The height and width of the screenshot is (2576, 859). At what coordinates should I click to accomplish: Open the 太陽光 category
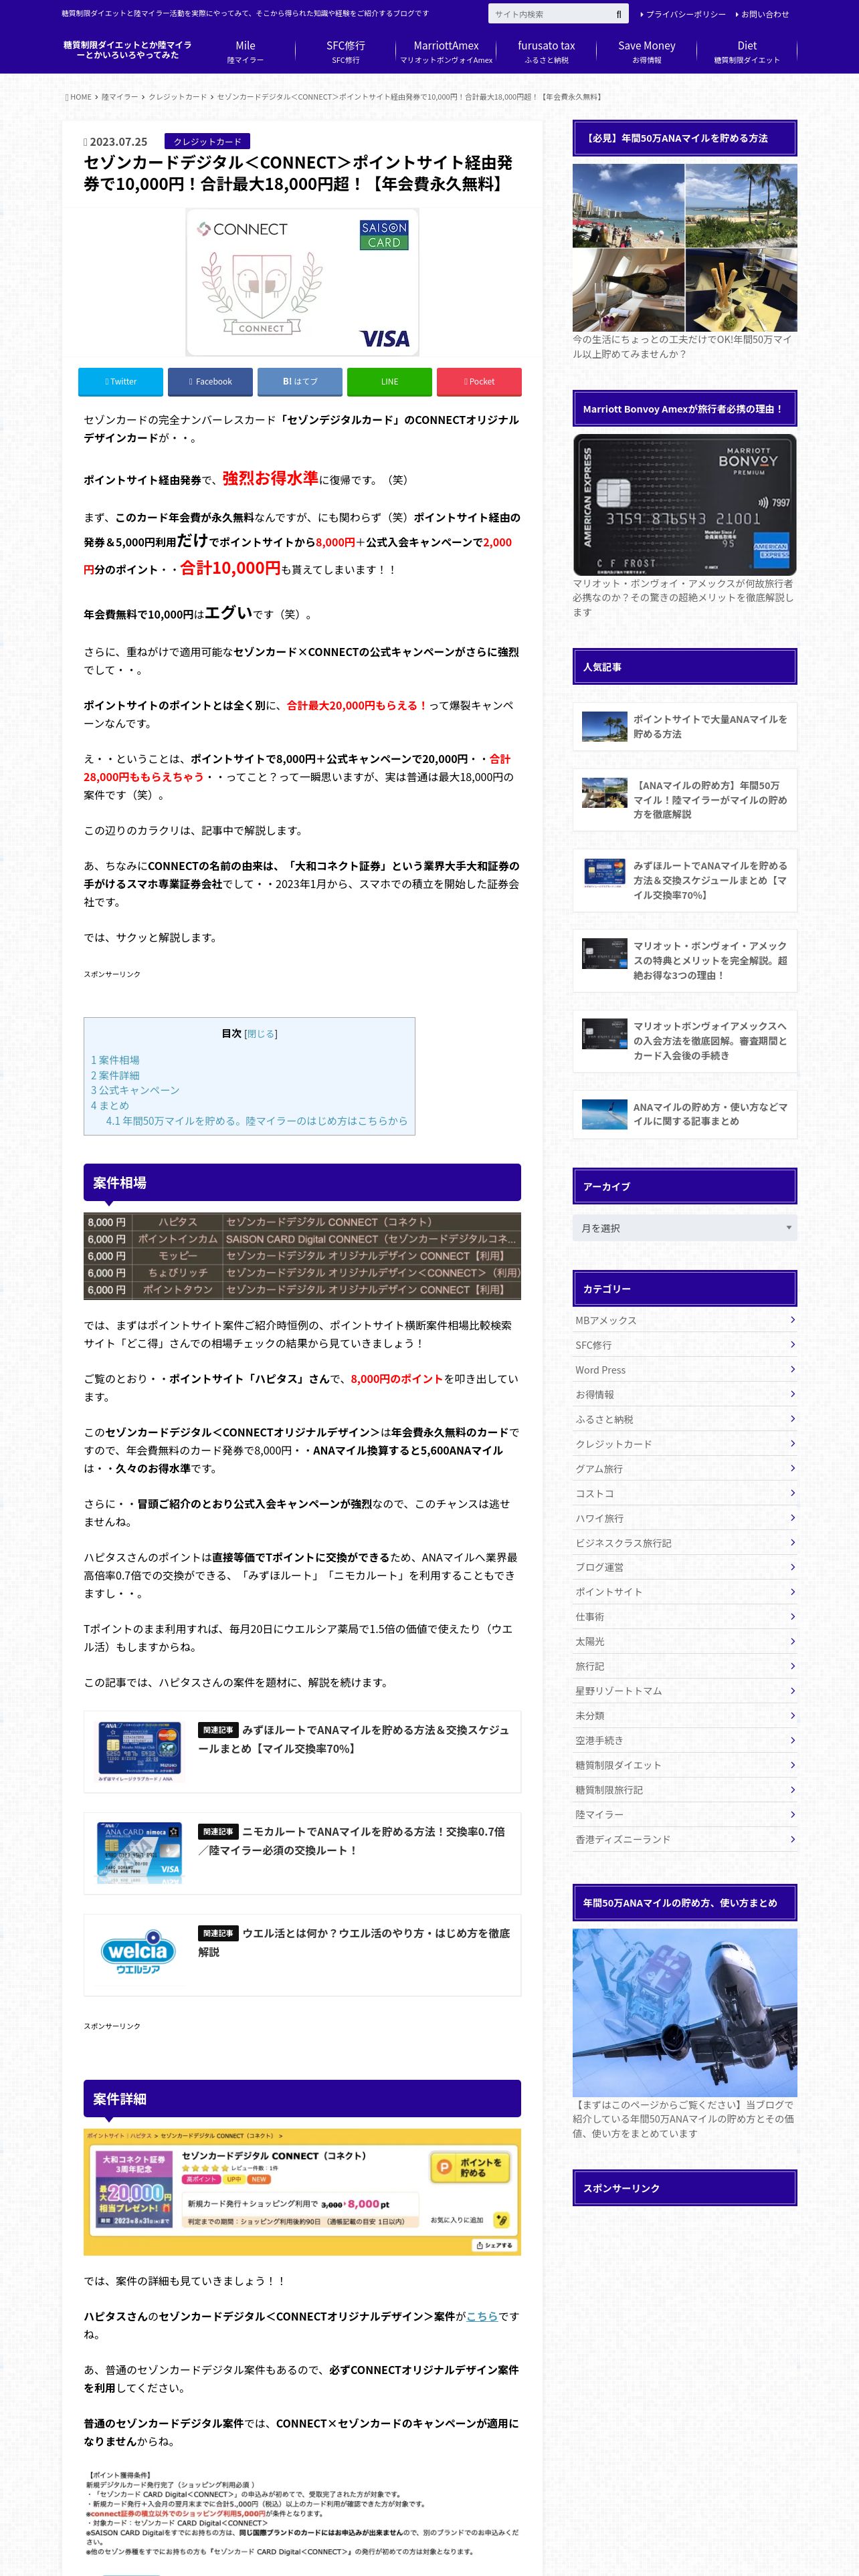pos(684,1641)
